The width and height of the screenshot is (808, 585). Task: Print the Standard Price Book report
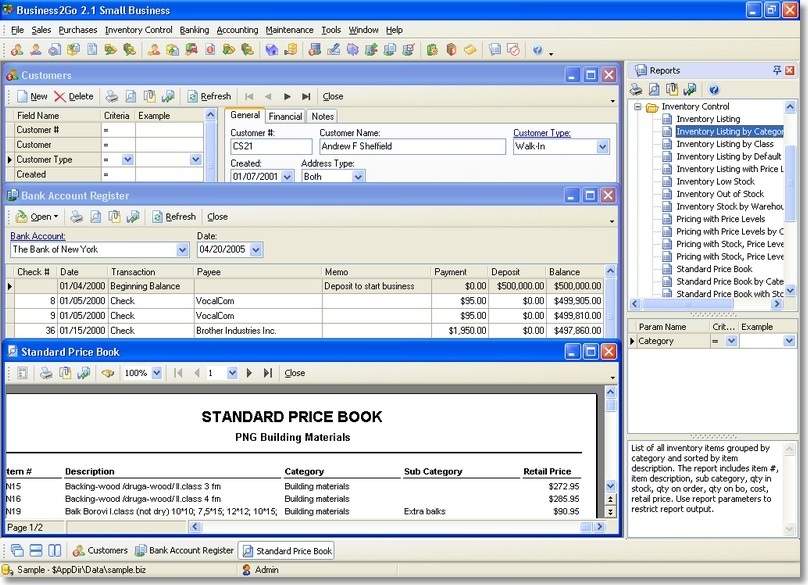coord(46,372)
